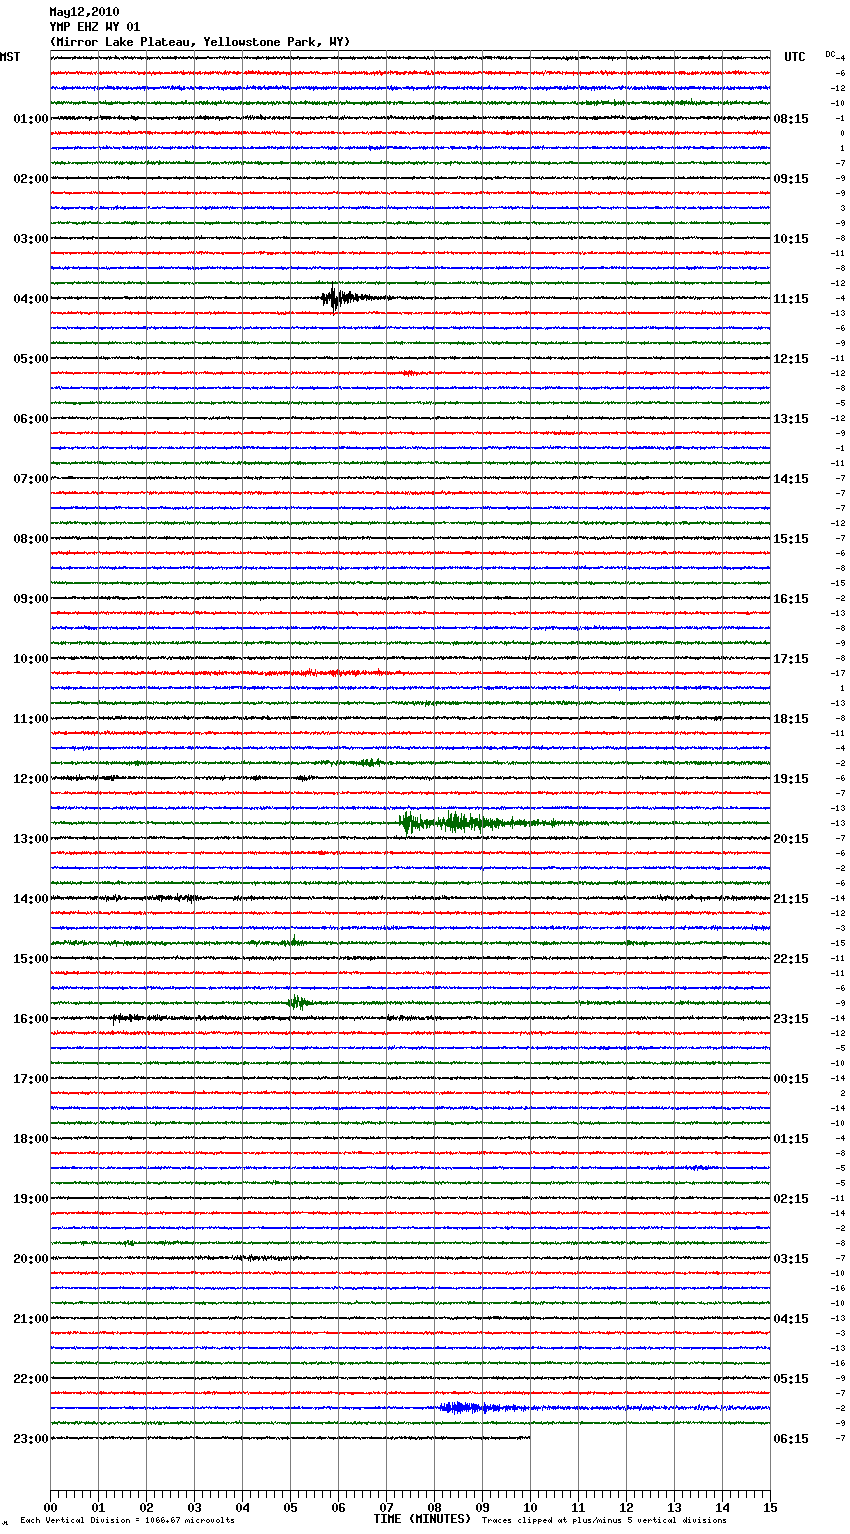Click the 19:15 UTC time label
Image resolution: width=850 pixels, height=1534 pixels.
tap(791, 779)
